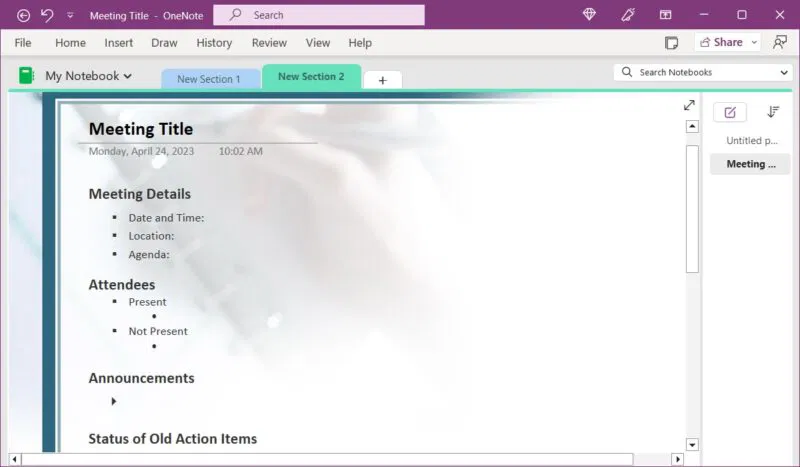Expand the Search Notebooks scope dropdown
Image resolution: width=800 pixels, height=467 pixels.
point(784,72)
